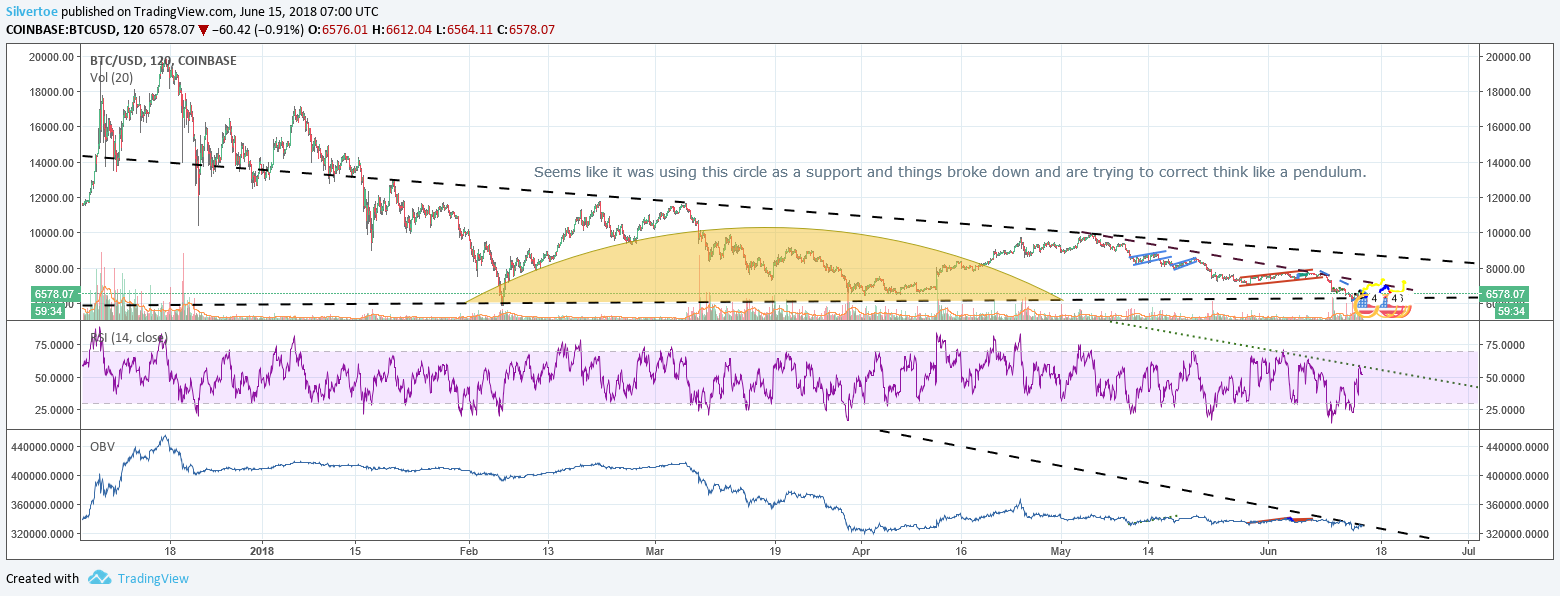This screenshot has height=596, width=1560.
Task: Click the green 6578.07 tag on left axis
Action: pos(54,294)
